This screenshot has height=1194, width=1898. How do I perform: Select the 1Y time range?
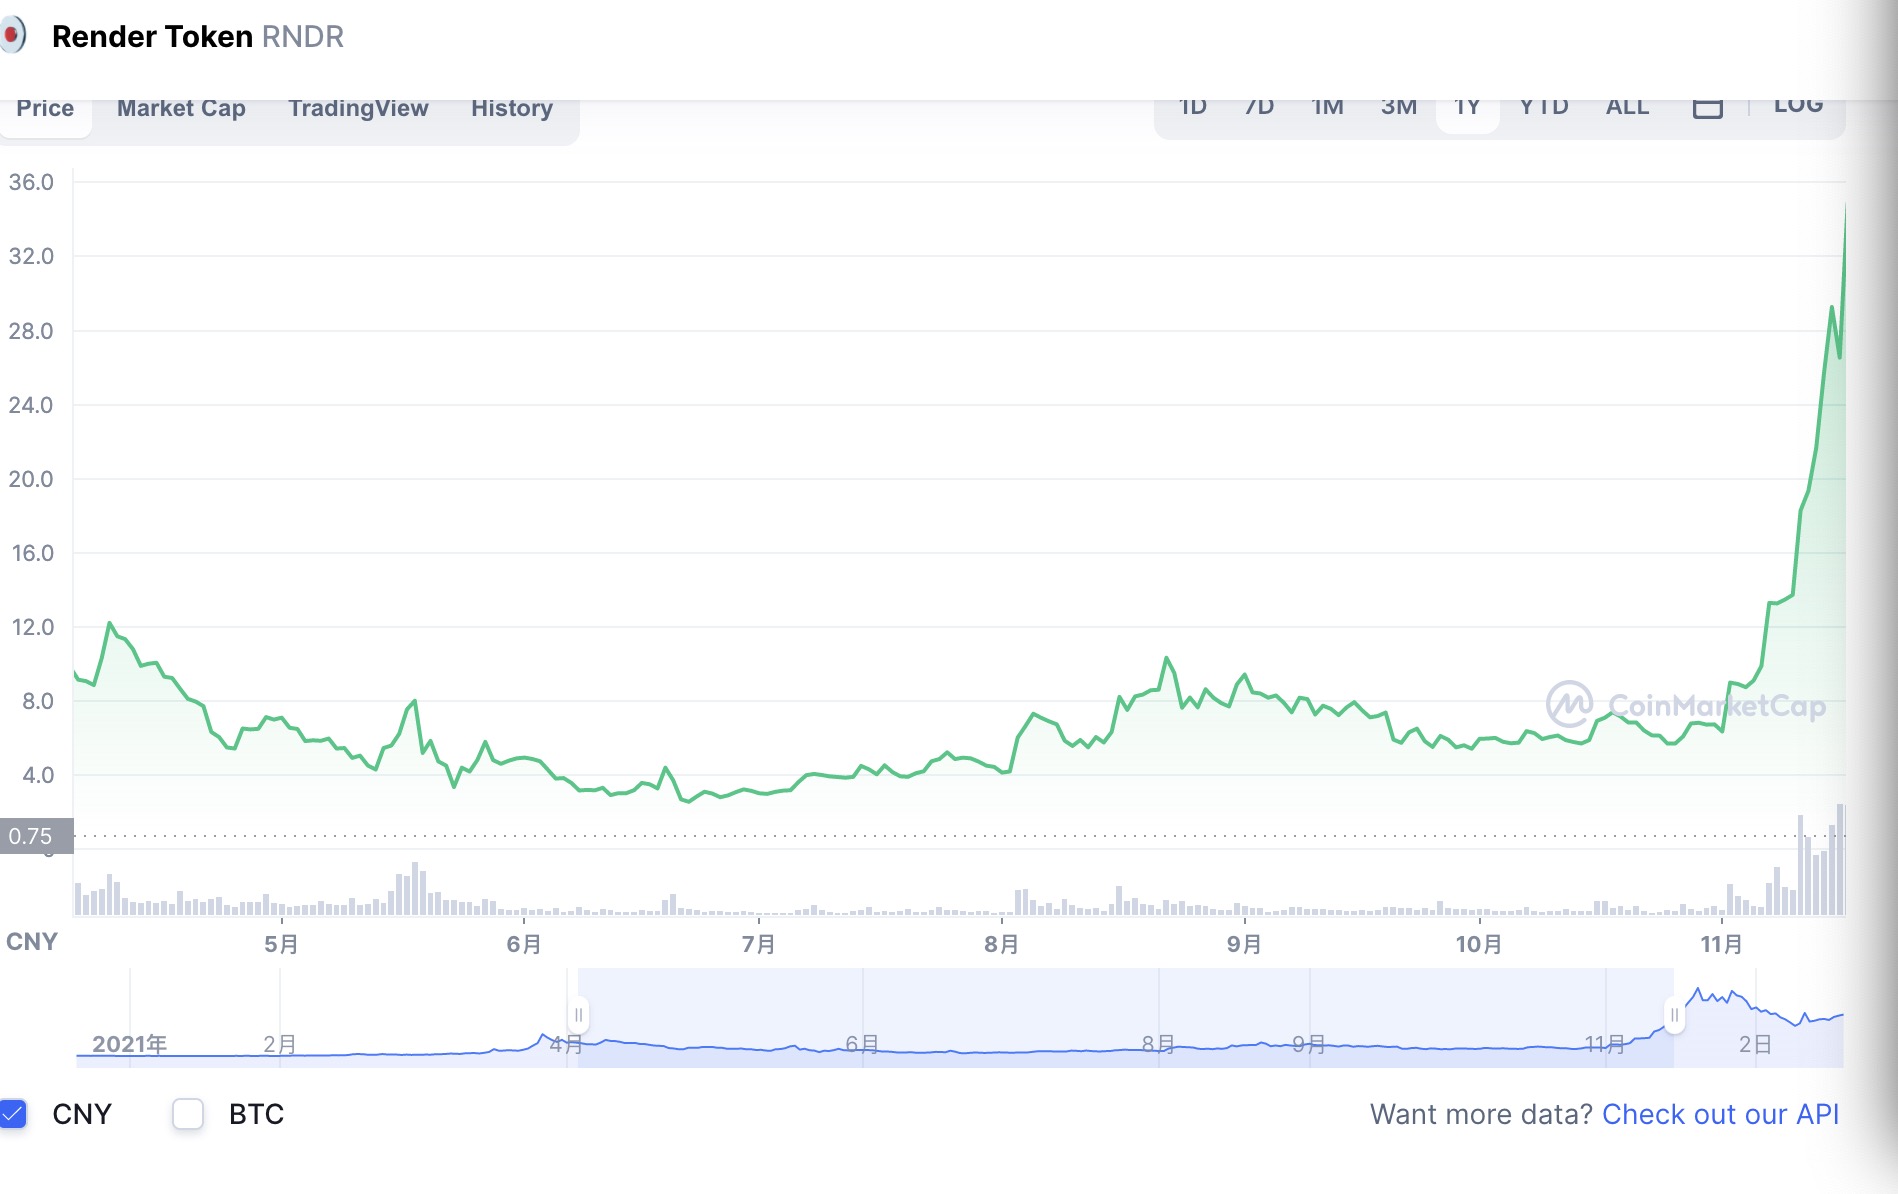(x=1467, y=109)
